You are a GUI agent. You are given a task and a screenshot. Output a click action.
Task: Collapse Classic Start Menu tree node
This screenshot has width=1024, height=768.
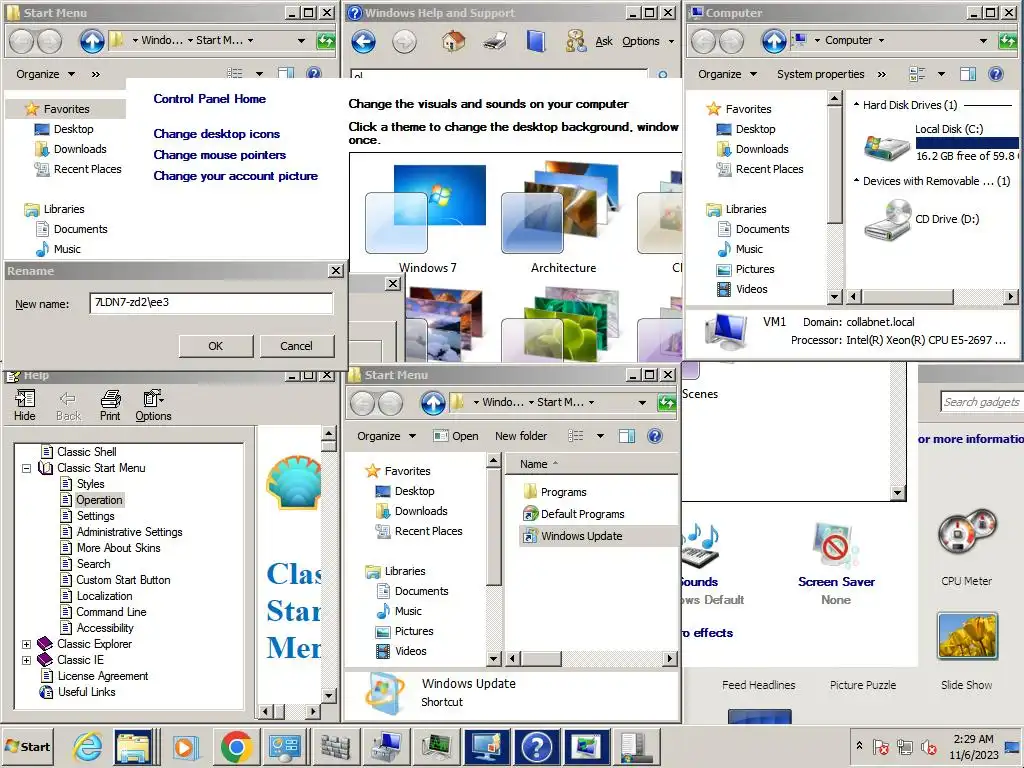pos(27,468)
